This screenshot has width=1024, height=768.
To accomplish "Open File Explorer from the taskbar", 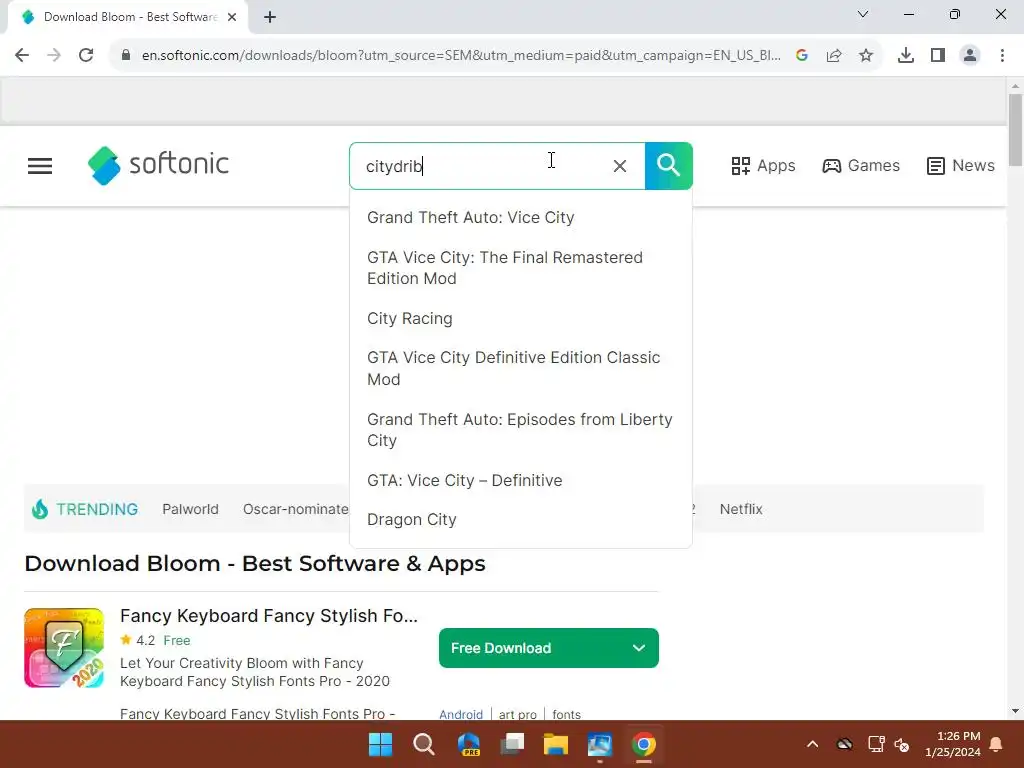I will pyautogui.click(x=556, y=744).
